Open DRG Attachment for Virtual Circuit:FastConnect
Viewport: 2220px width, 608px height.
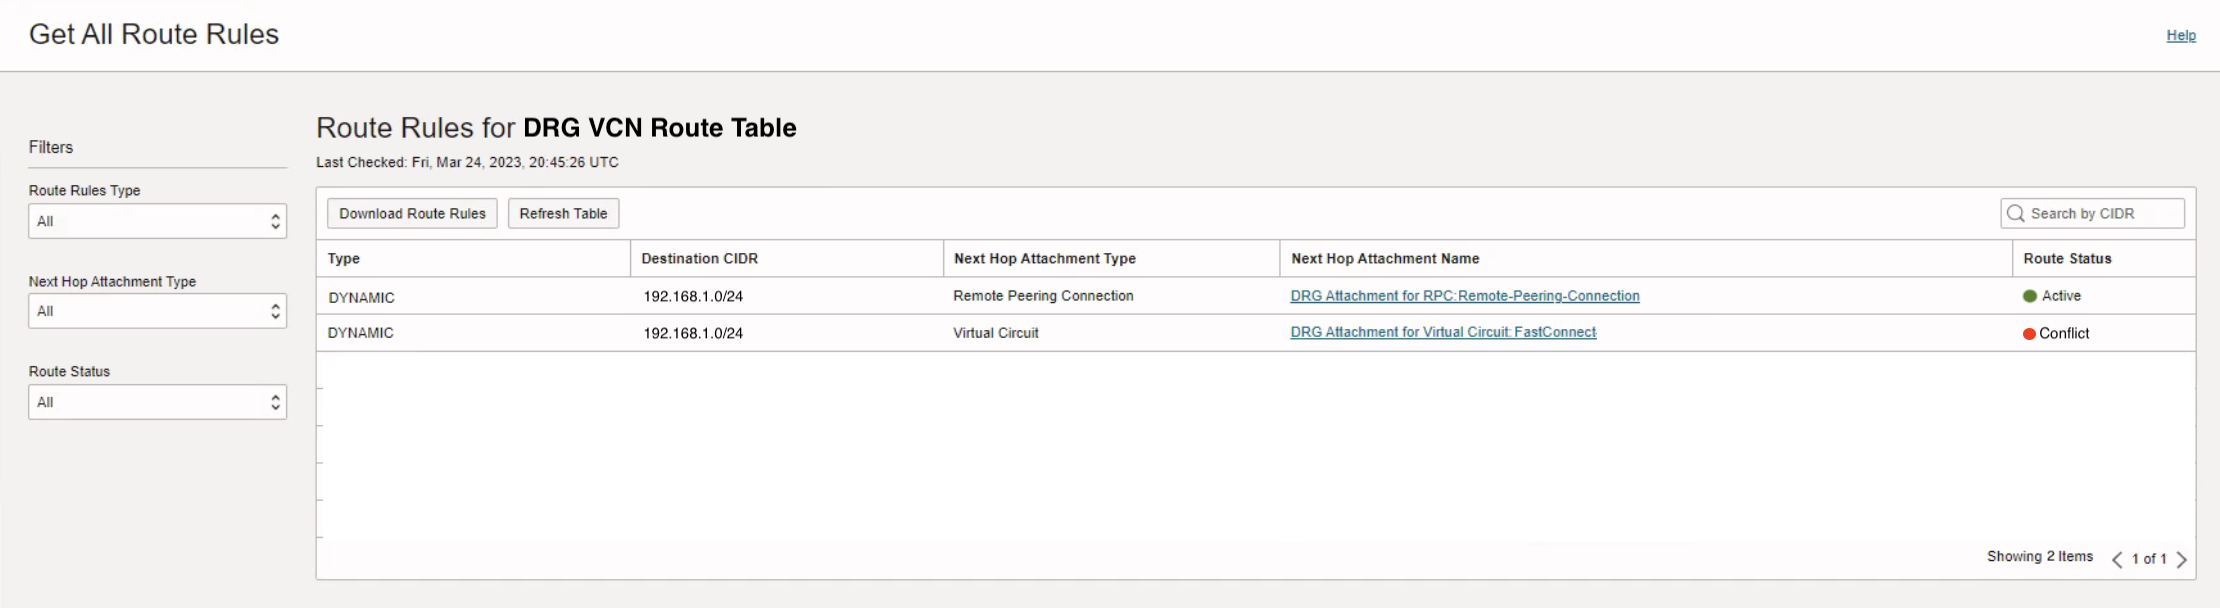[1443, 332]
